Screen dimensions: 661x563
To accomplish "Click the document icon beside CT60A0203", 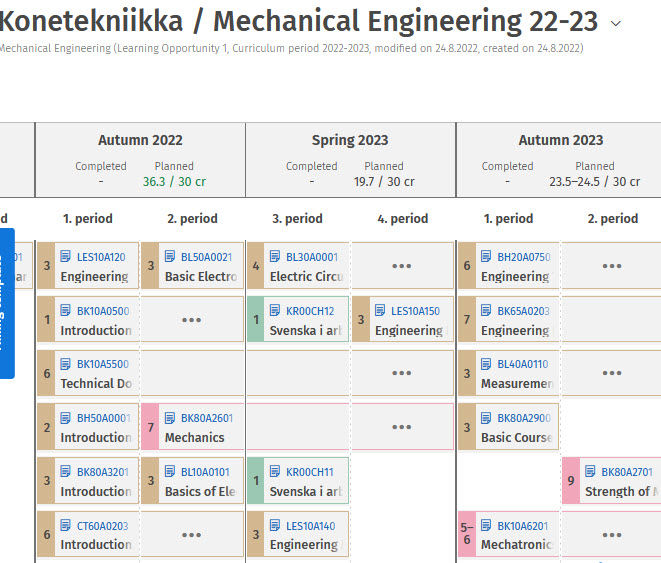I will coord(66,526).
